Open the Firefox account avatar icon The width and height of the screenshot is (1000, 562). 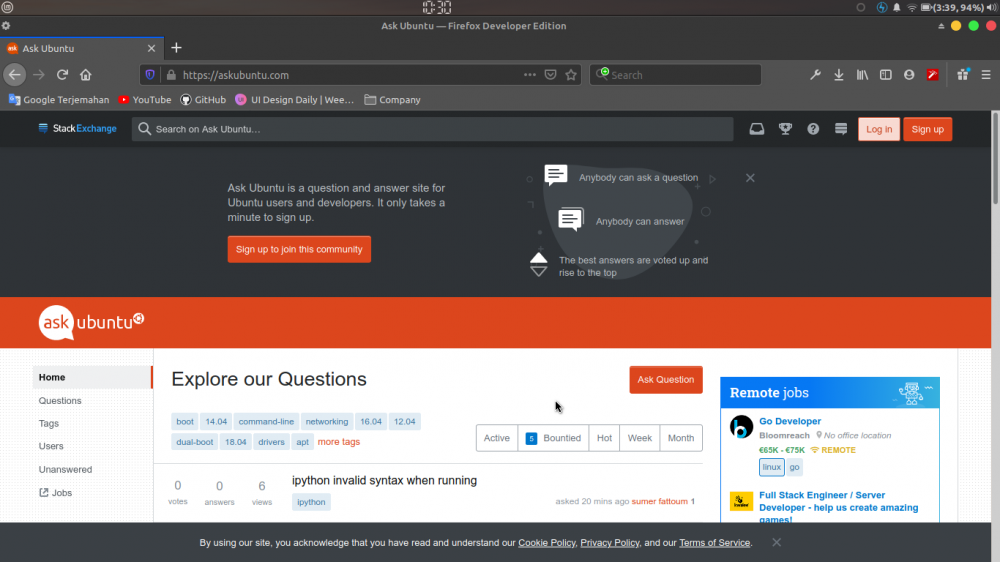pyautogui.click(x=909, y=75)
